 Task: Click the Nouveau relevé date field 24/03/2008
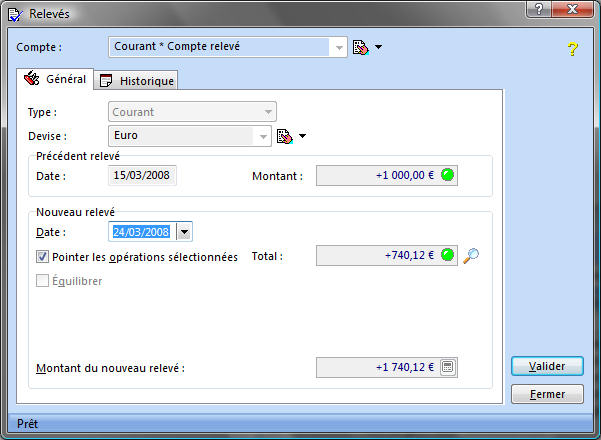point(142,232)
